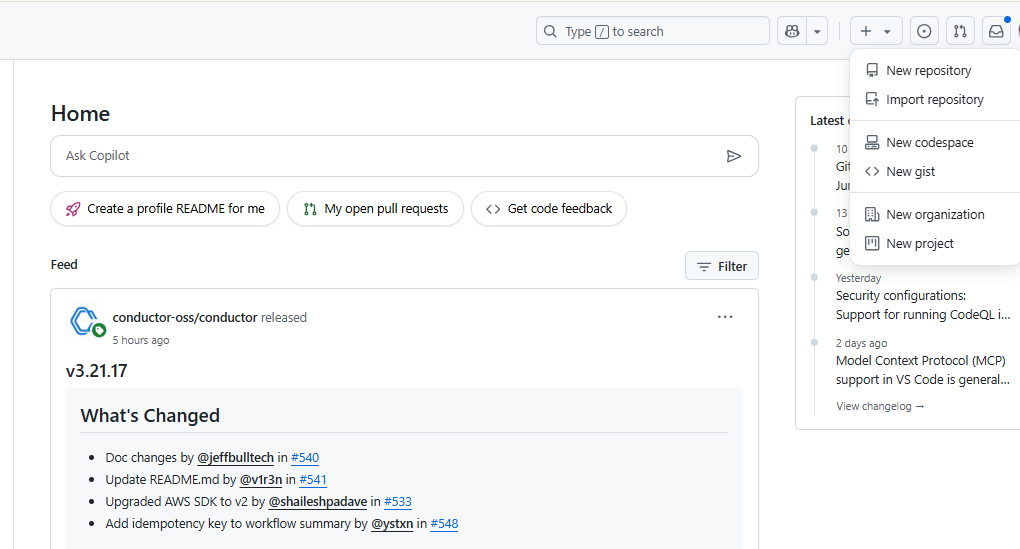Select New codespace from the menu

[x=929, y=143]
